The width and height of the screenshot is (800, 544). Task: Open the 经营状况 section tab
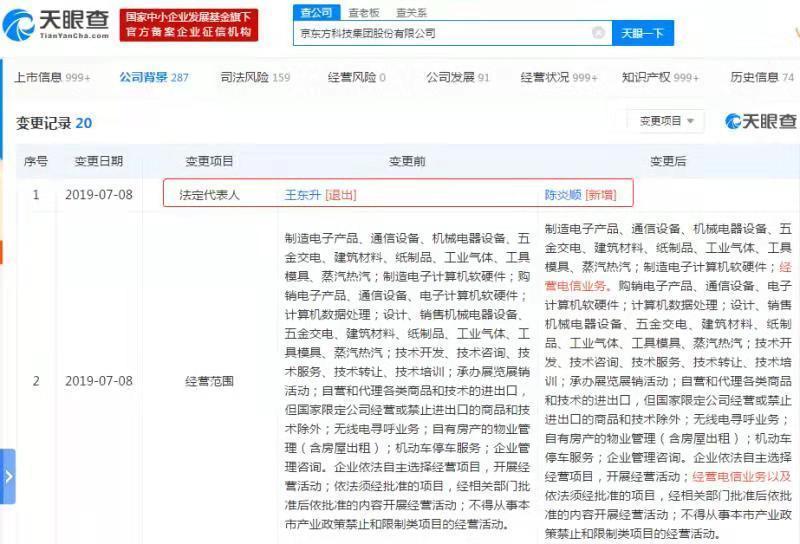tap(559, 78)
